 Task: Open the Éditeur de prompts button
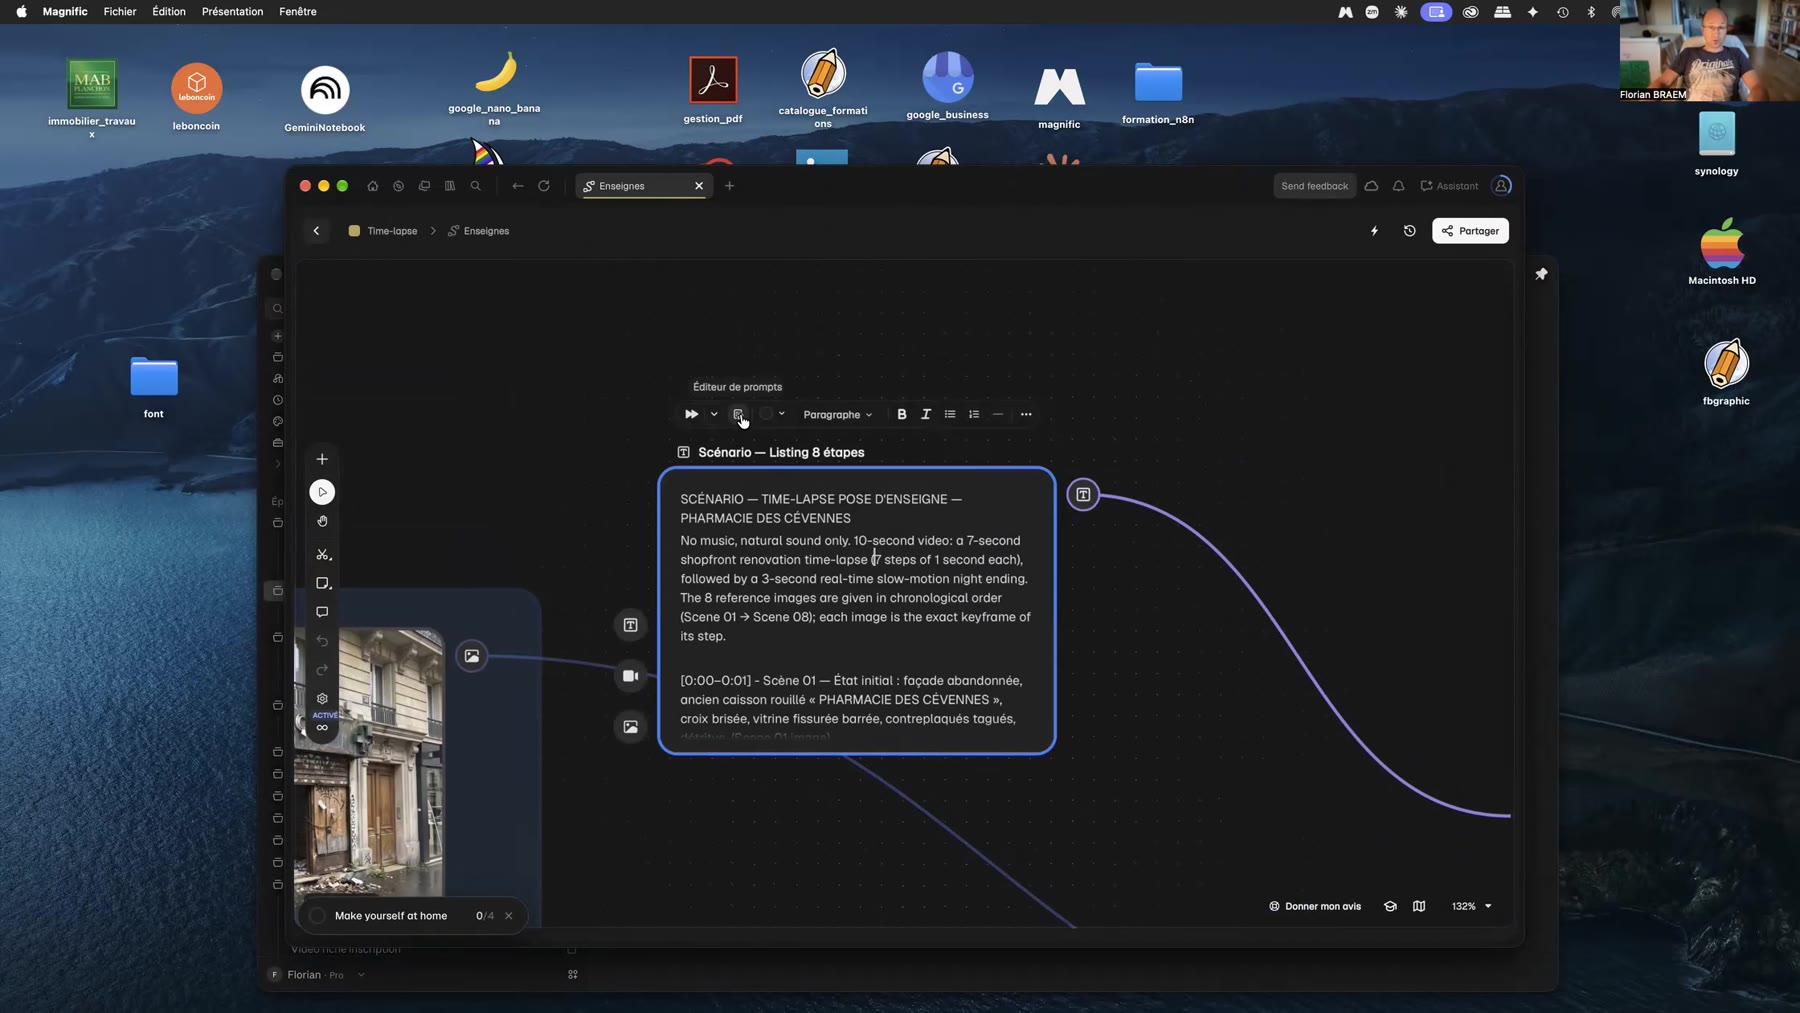click(x=738, y=414)
